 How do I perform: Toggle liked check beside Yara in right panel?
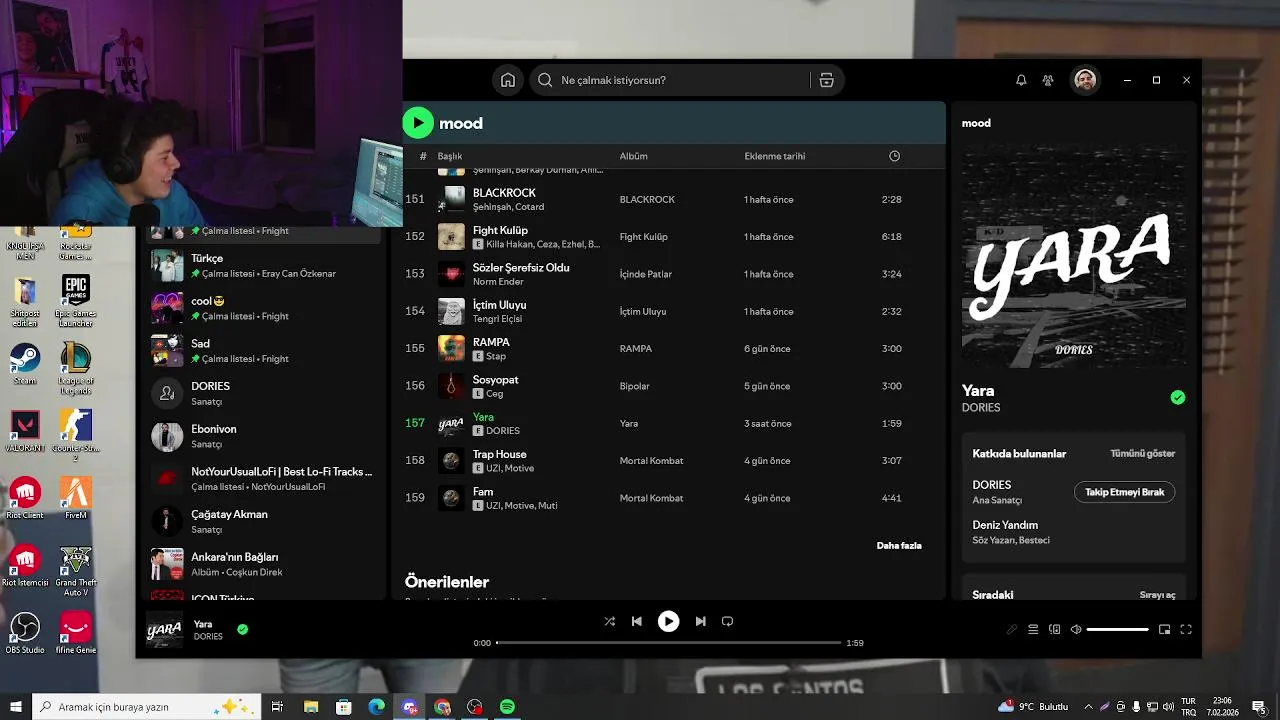pyautogui.click(x=1178, y=397)
